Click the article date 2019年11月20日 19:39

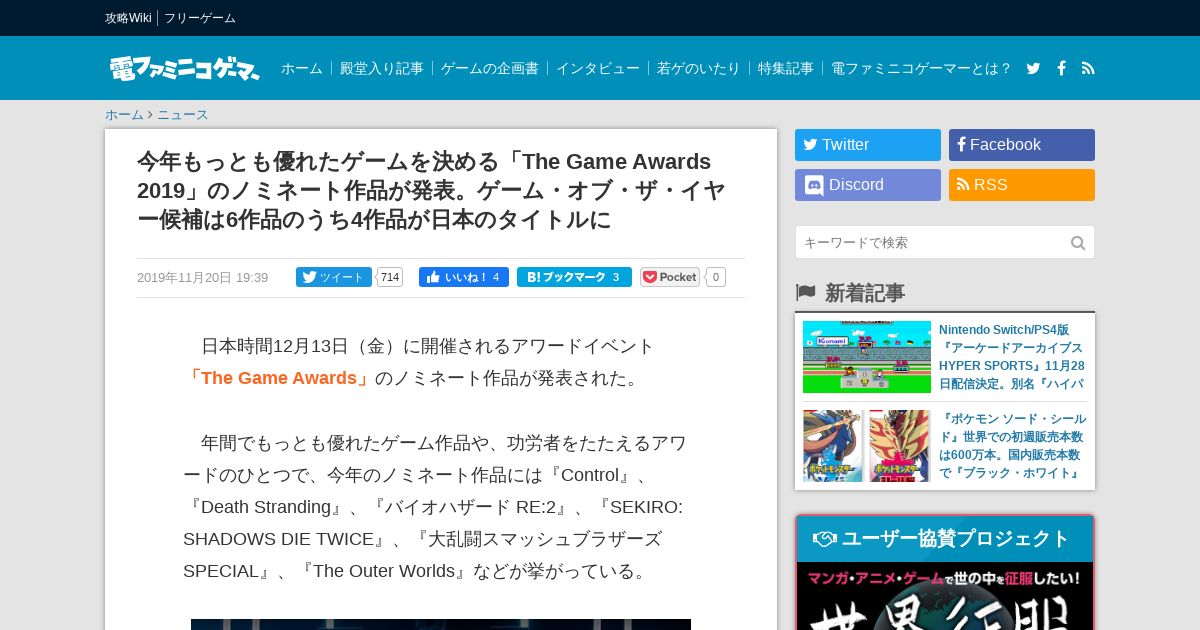(x=202, y=278)
